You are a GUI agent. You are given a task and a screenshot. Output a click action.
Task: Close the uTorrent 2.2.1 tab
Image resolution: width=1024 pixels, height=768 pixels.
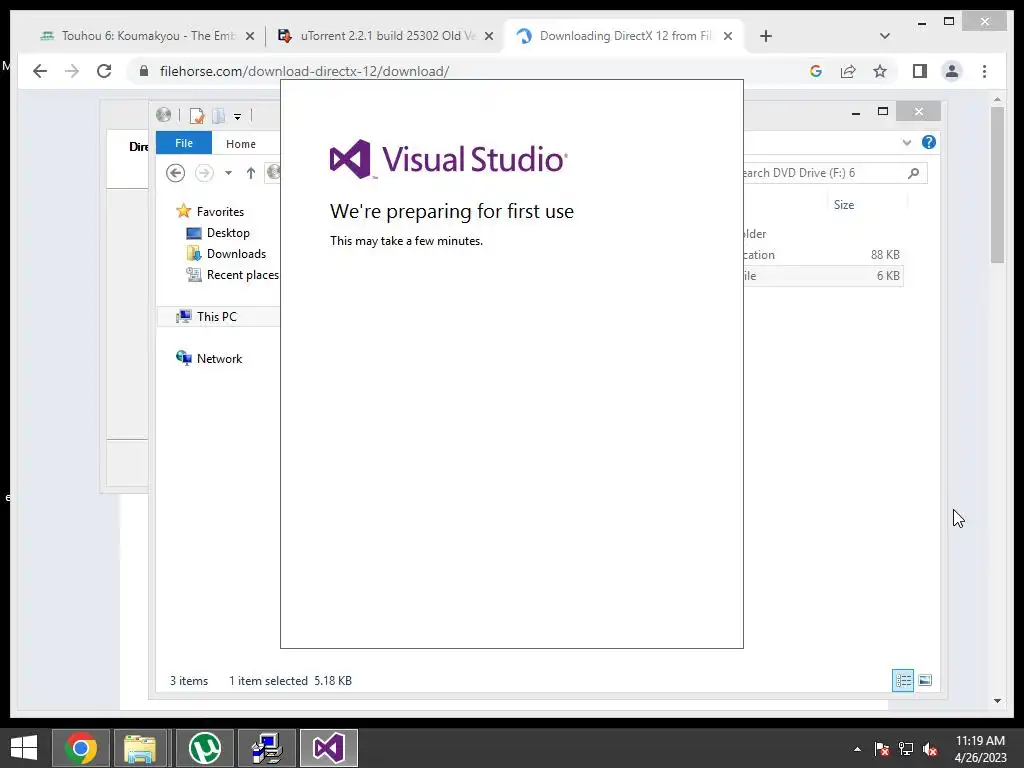488,37
